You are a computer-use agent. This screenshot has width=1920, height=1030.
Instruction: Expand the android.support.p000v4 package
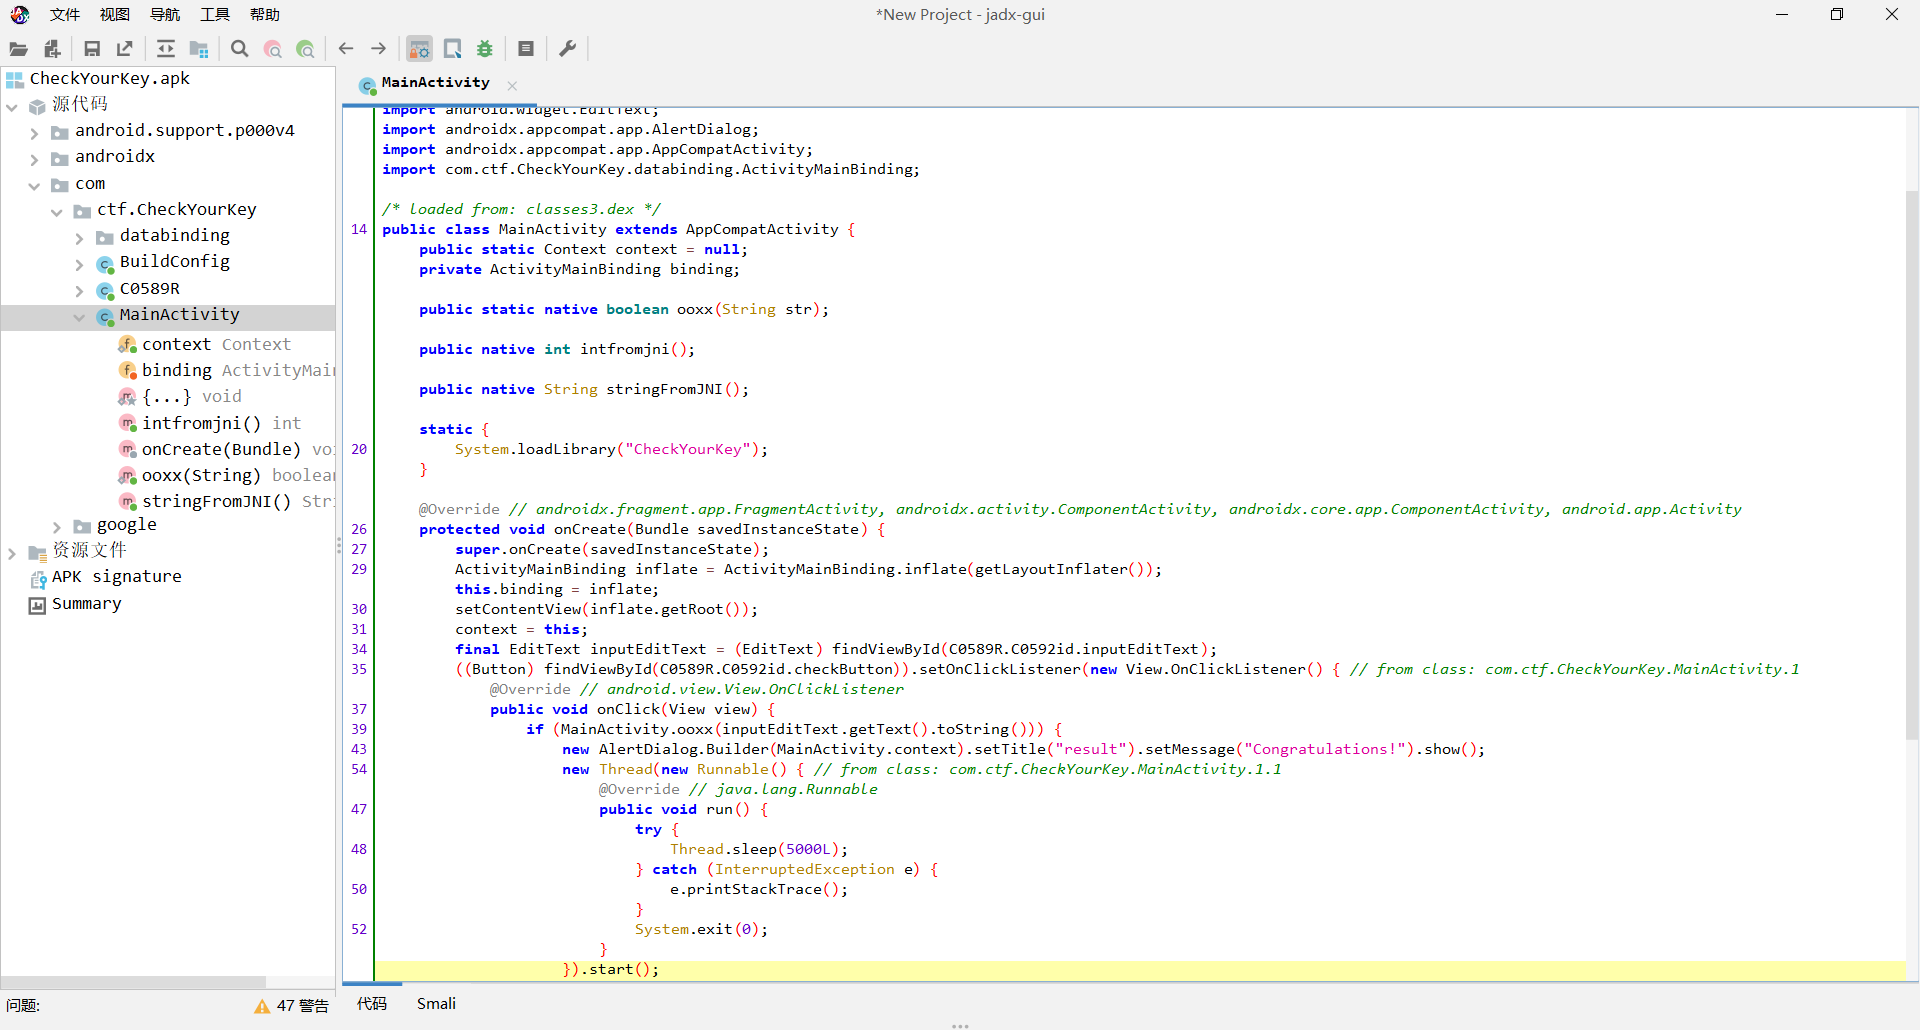(34, 133)
